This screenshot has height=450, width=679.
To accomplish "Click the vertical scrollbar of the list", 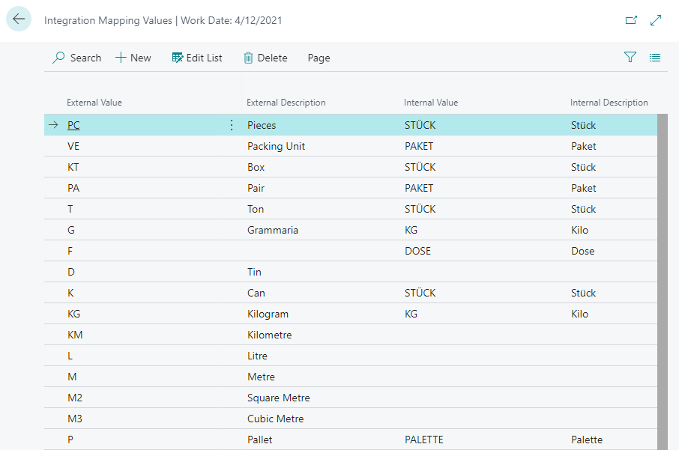I will tap(662, 282).
